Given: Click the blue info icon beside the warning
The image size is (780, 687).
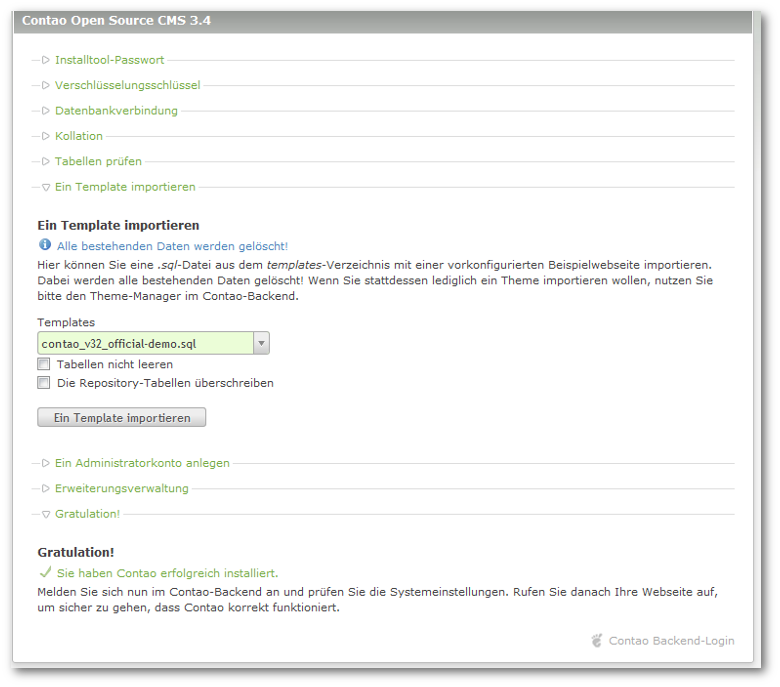Looking at the screenshot, I should coord(45,245).
